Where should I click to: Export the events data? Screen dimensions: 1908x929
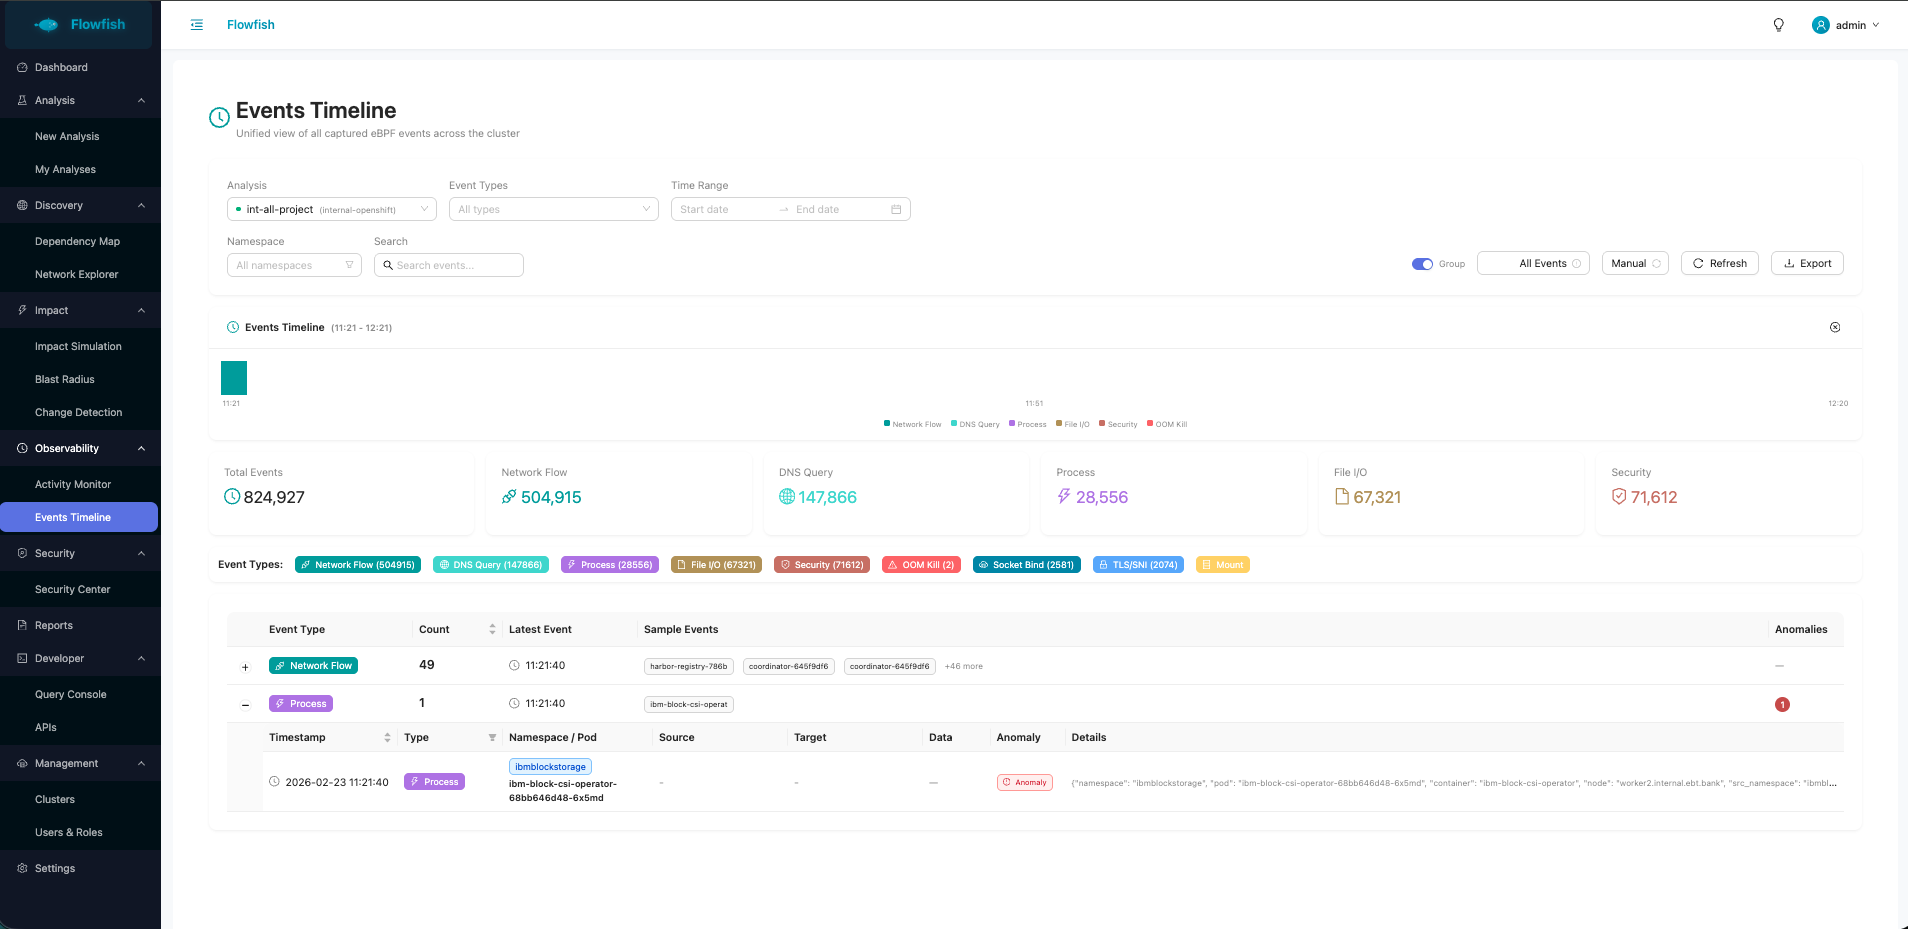(1807, 263)
